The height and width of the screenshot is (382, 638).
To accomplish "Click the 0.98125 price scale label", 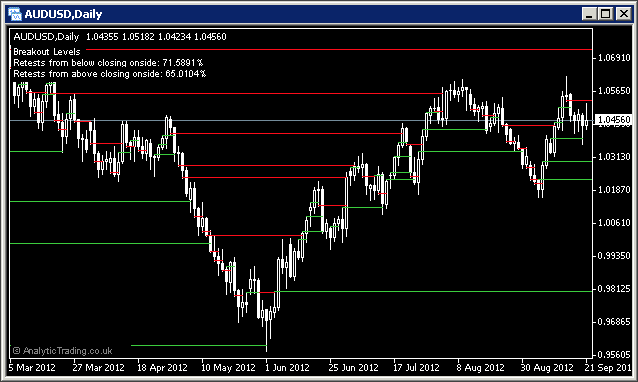I will [x=614, y=289].
